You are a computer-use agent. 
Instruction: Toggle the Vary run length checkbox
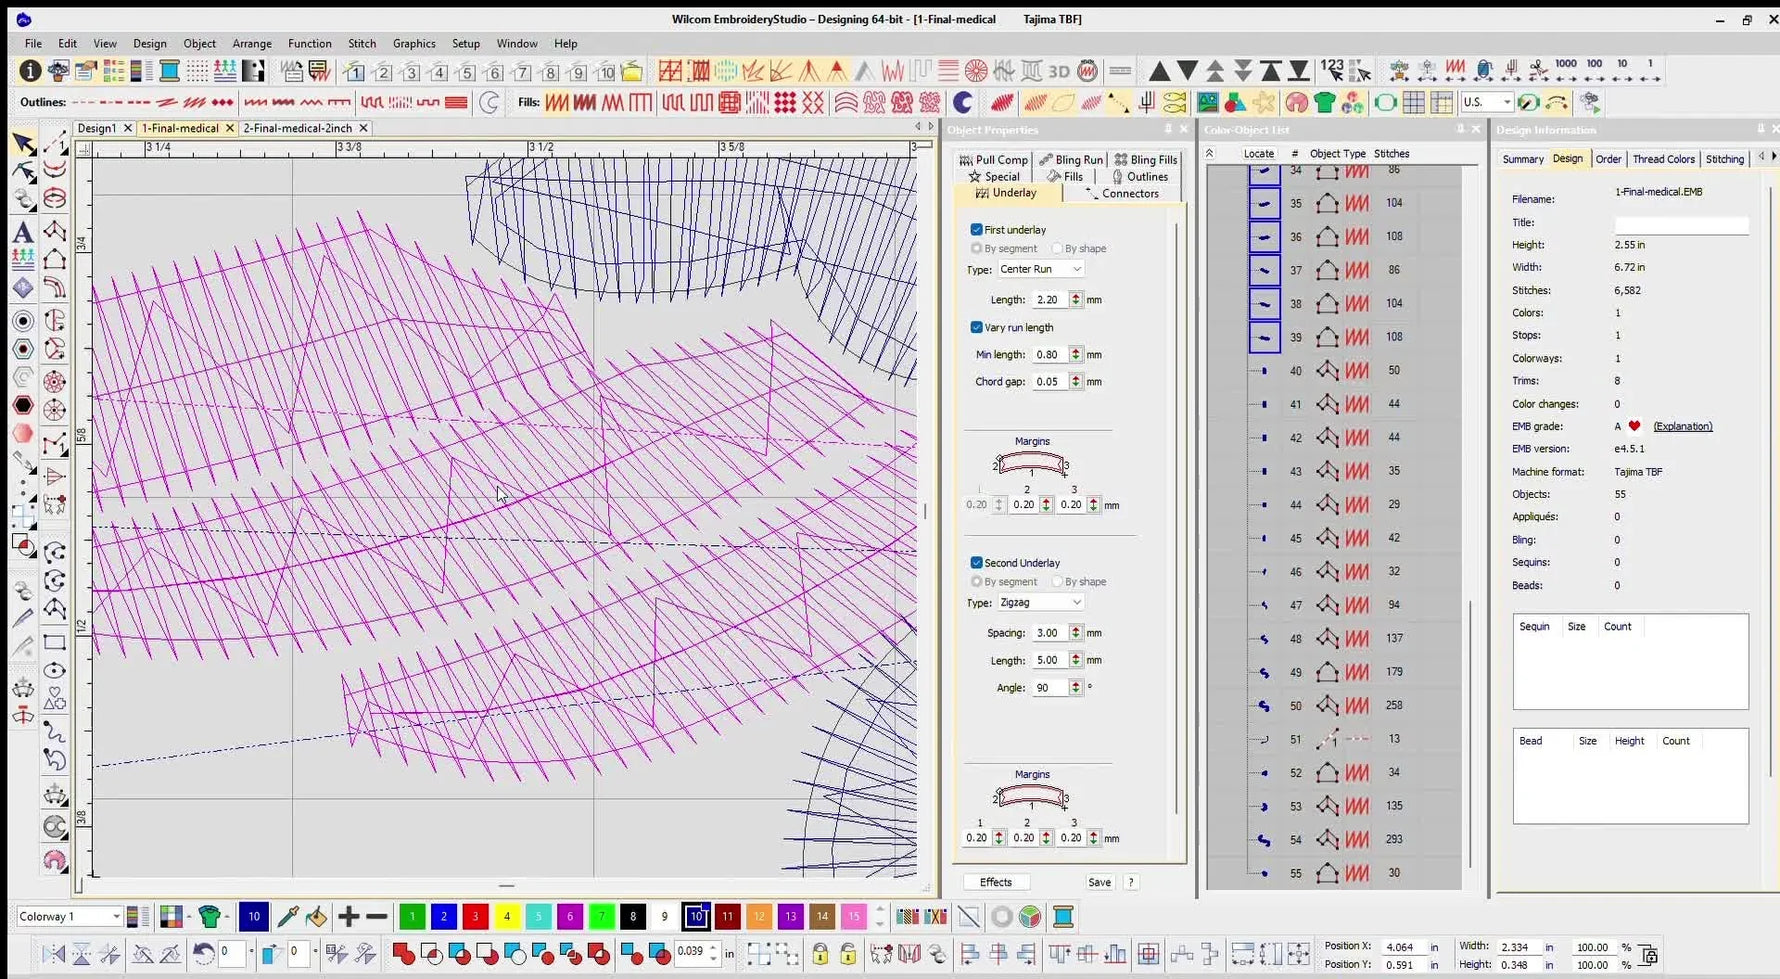pyautogui.click(x=977, y=327)
